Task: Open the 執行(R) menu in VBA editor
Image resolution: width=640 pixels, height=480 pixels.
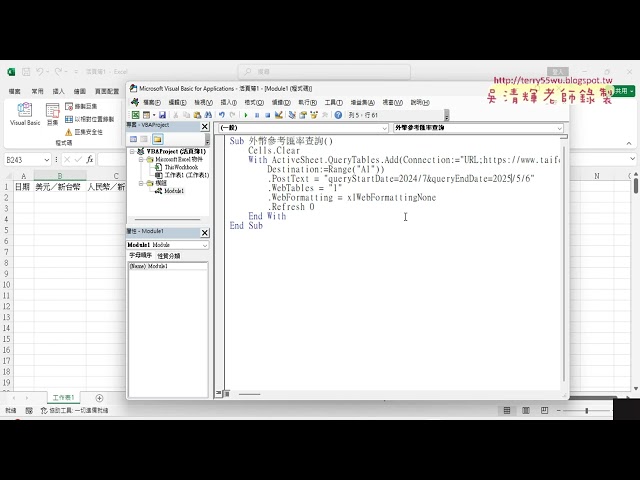Action: (x=307, y=102)
